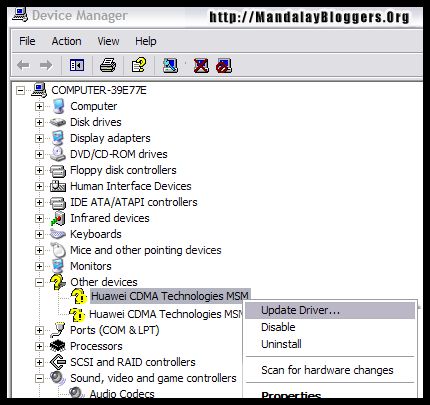Collapse the COMPUTER-39E77E root node
This screenshot has width=430, height=405.
click(x=21, y=90)
